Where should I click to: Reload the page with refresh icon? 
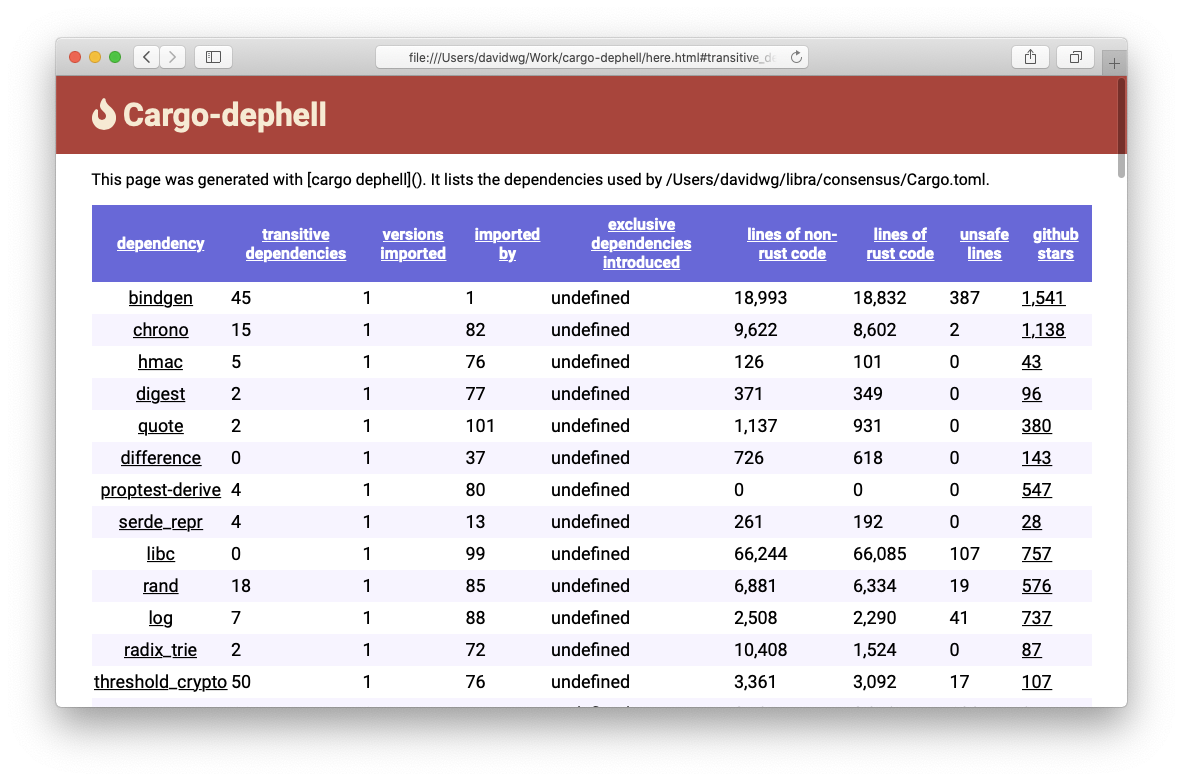pyautogui.click(x=796, y=57)
